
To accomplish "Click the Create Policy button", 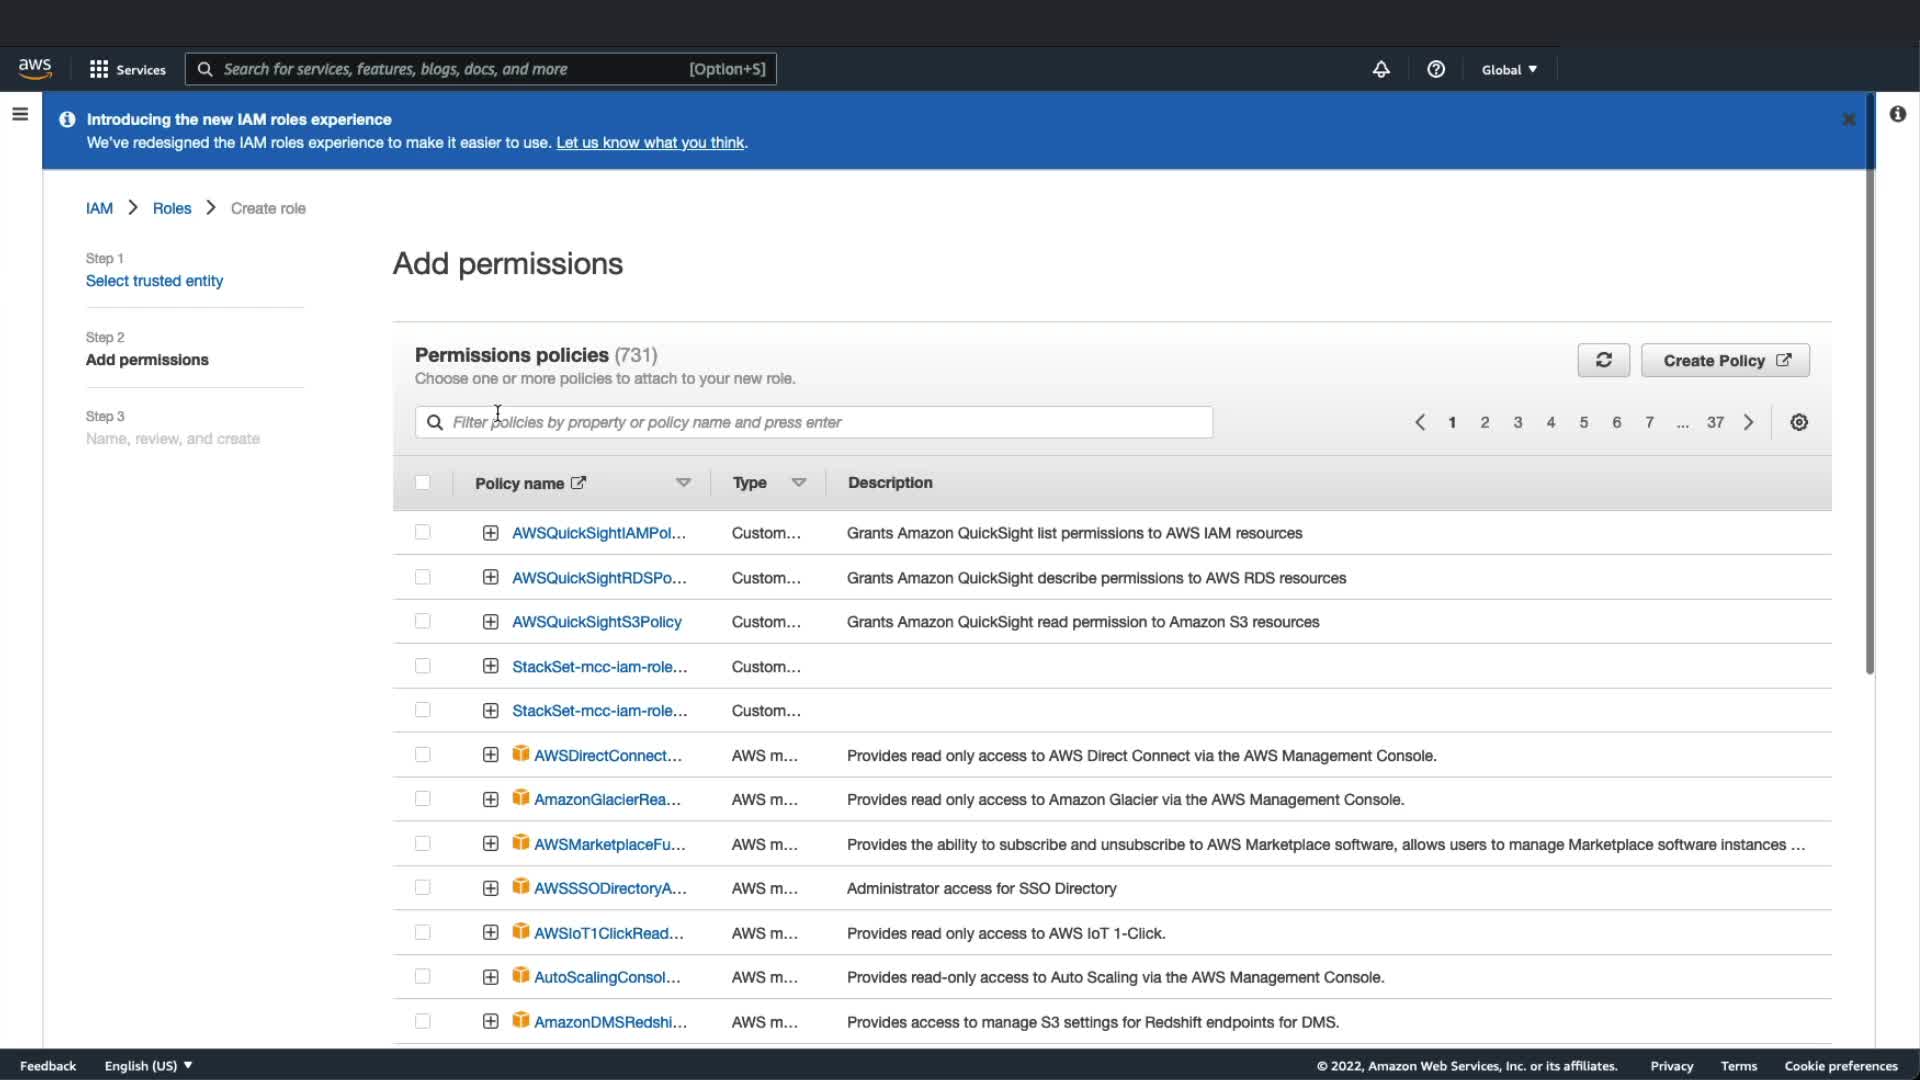I will coord(1725,360).
